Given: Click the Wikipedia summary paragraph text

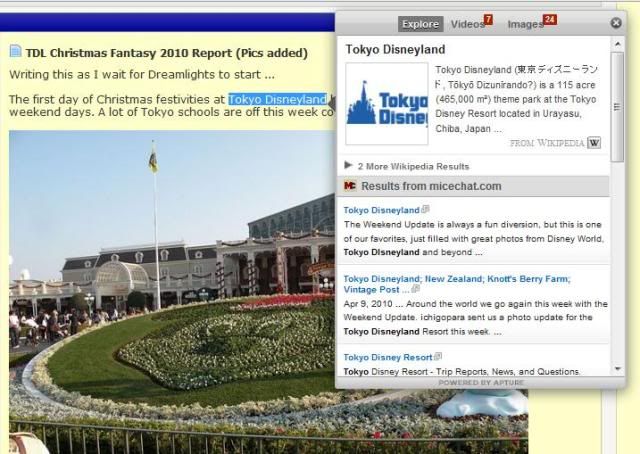Looking at the screenshot, I should click(516, 99).
